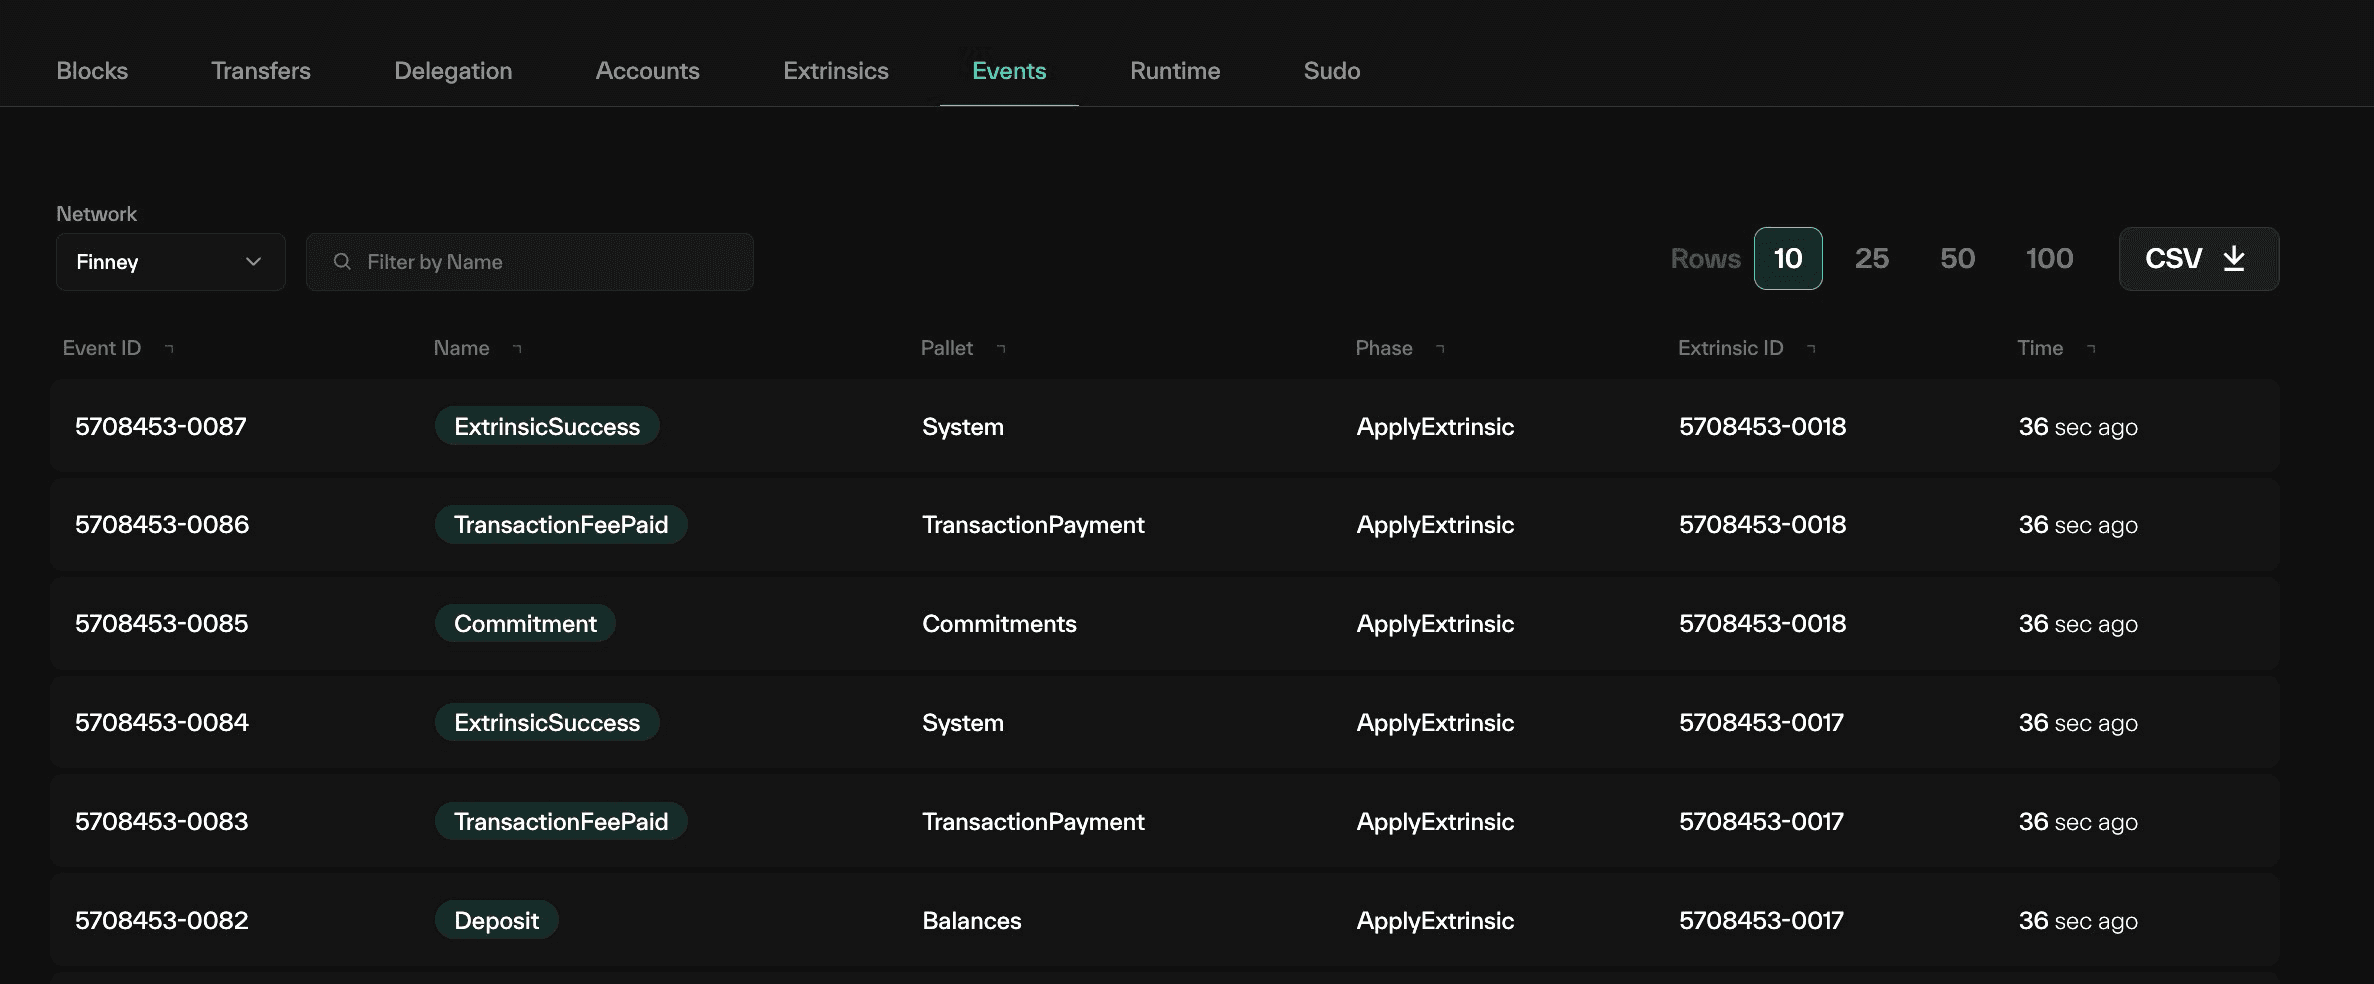
Task: Switch to the Extrinsics tab
Action: [836, 71]
